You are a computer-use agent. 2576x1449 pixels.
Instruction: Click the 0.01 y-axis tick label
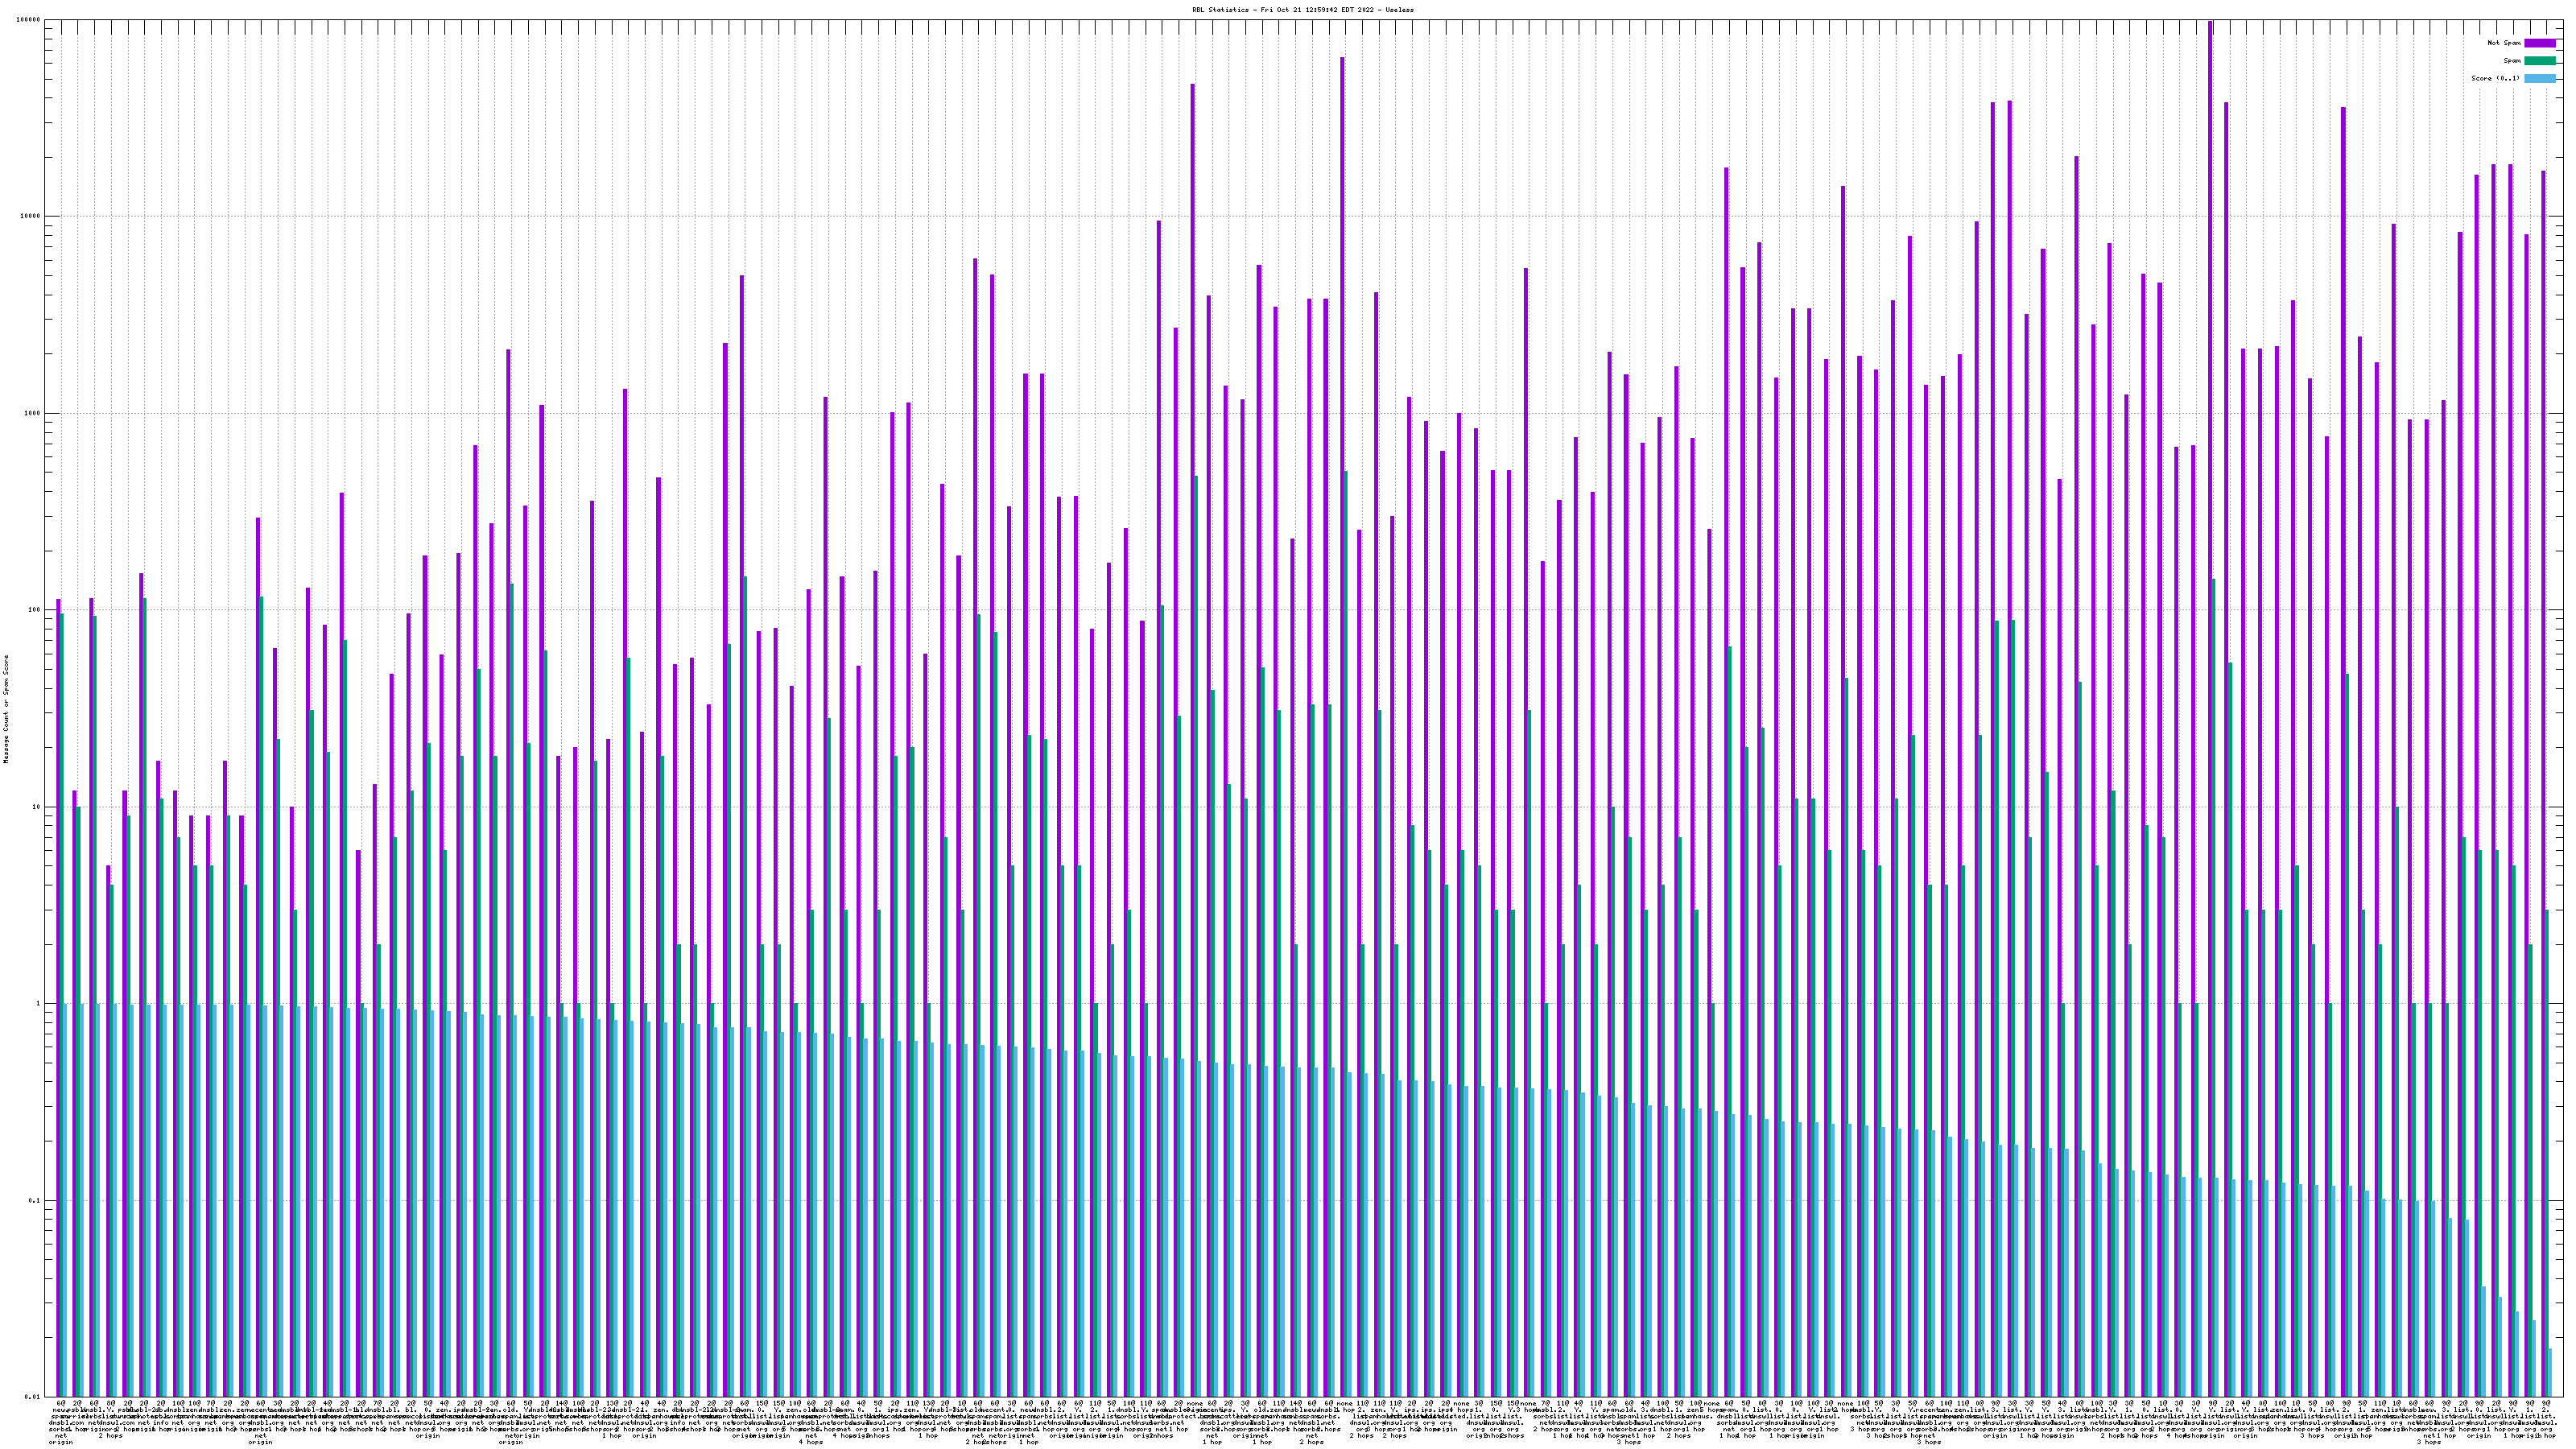tap(33, 1397)
